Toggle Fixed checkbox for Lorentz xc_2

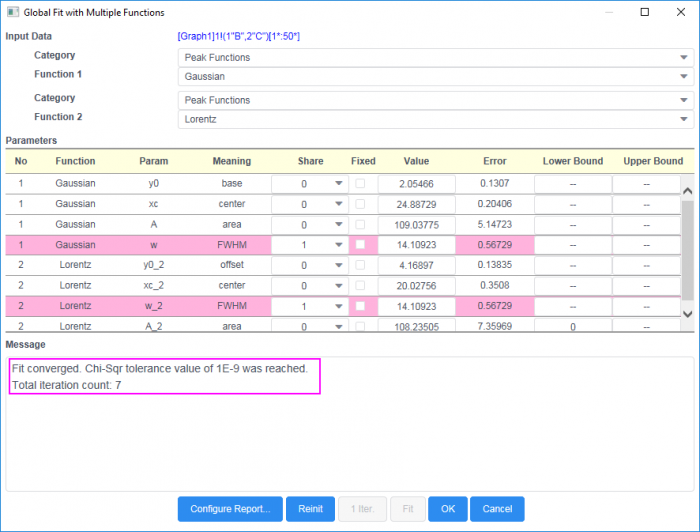tap(361, 286)
